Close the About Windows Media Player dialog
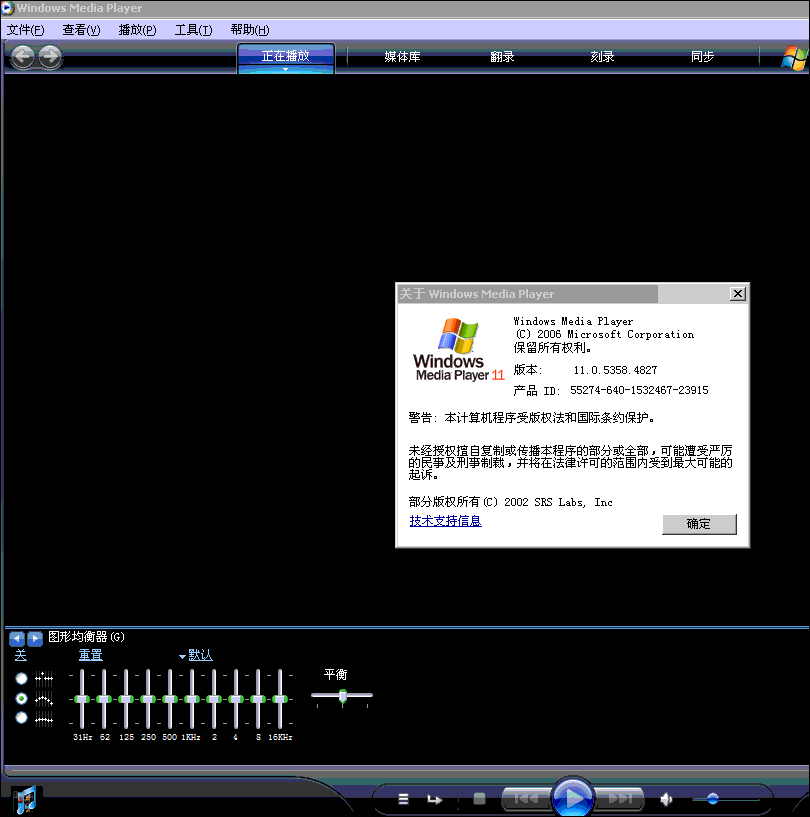 tap(738, 294)
